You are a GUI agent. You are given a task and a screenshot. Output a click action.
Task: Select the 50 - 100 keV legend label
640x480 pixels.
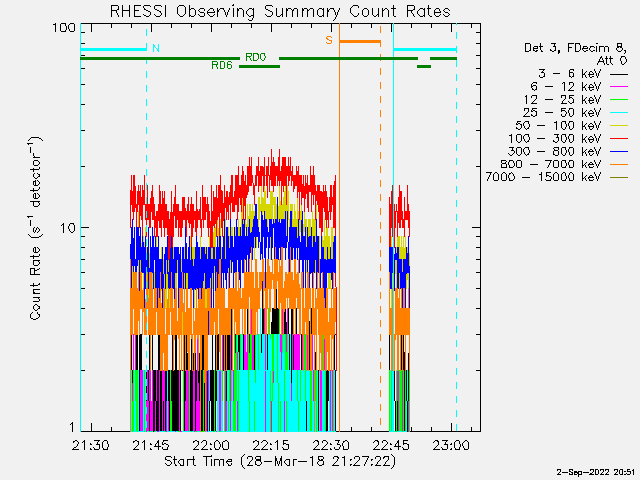coord(558,125)
